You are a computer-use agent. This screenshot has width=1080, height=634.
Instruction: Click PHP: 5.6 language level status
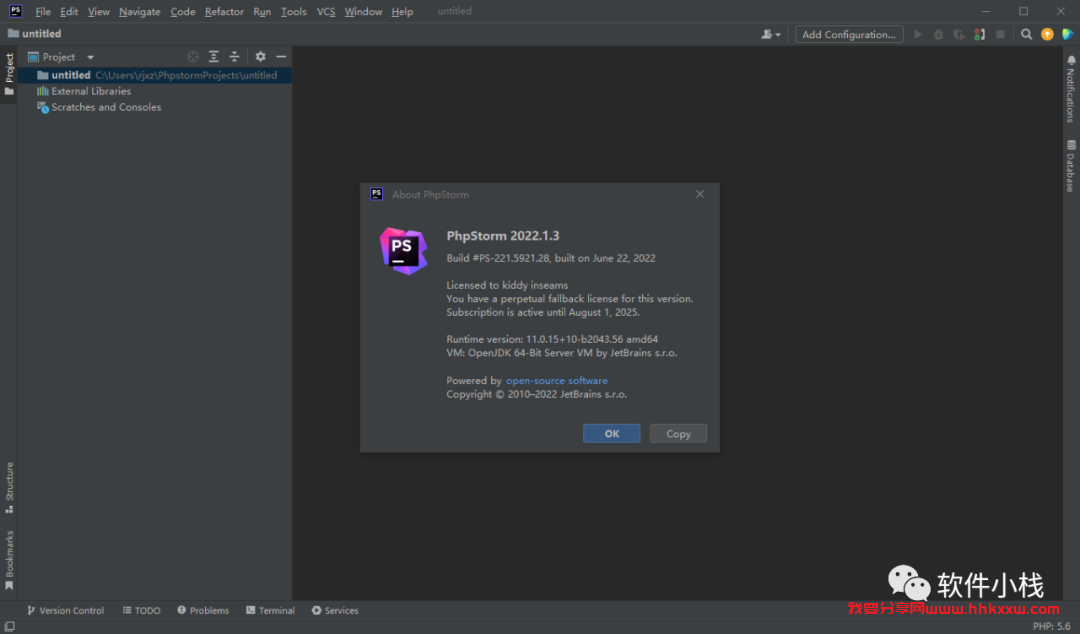coord(1052,626)
